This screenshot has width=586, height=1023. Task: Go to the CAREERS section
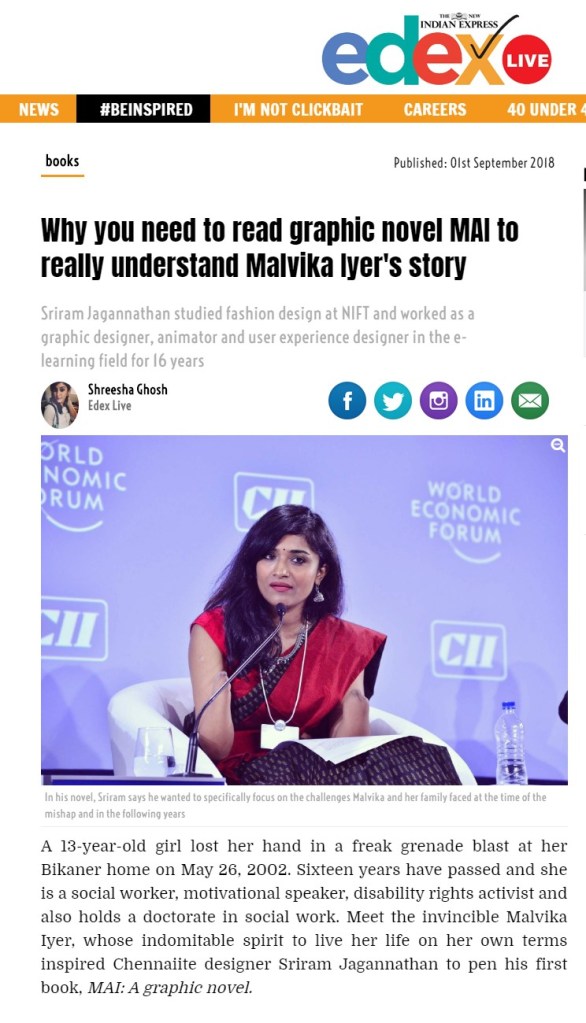pos(435,109)
